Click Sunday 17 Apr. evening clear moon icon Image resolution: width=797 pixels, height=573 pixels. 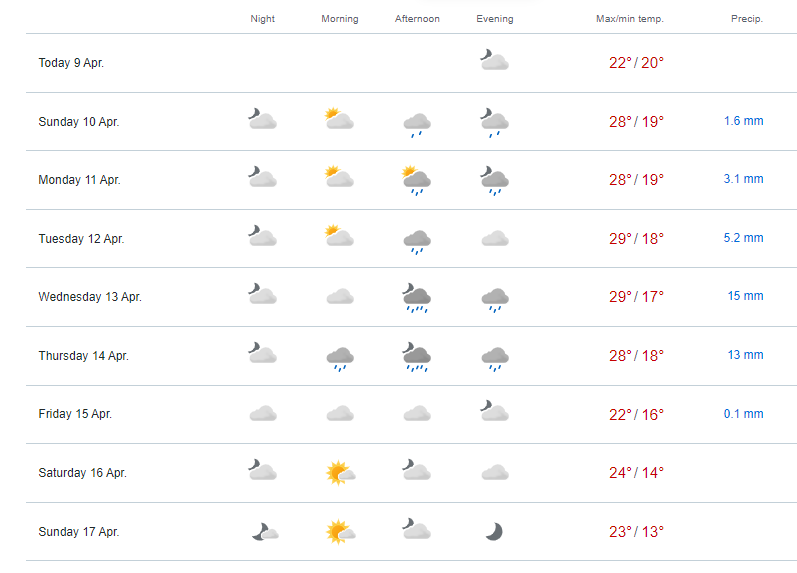pos(494,531)
